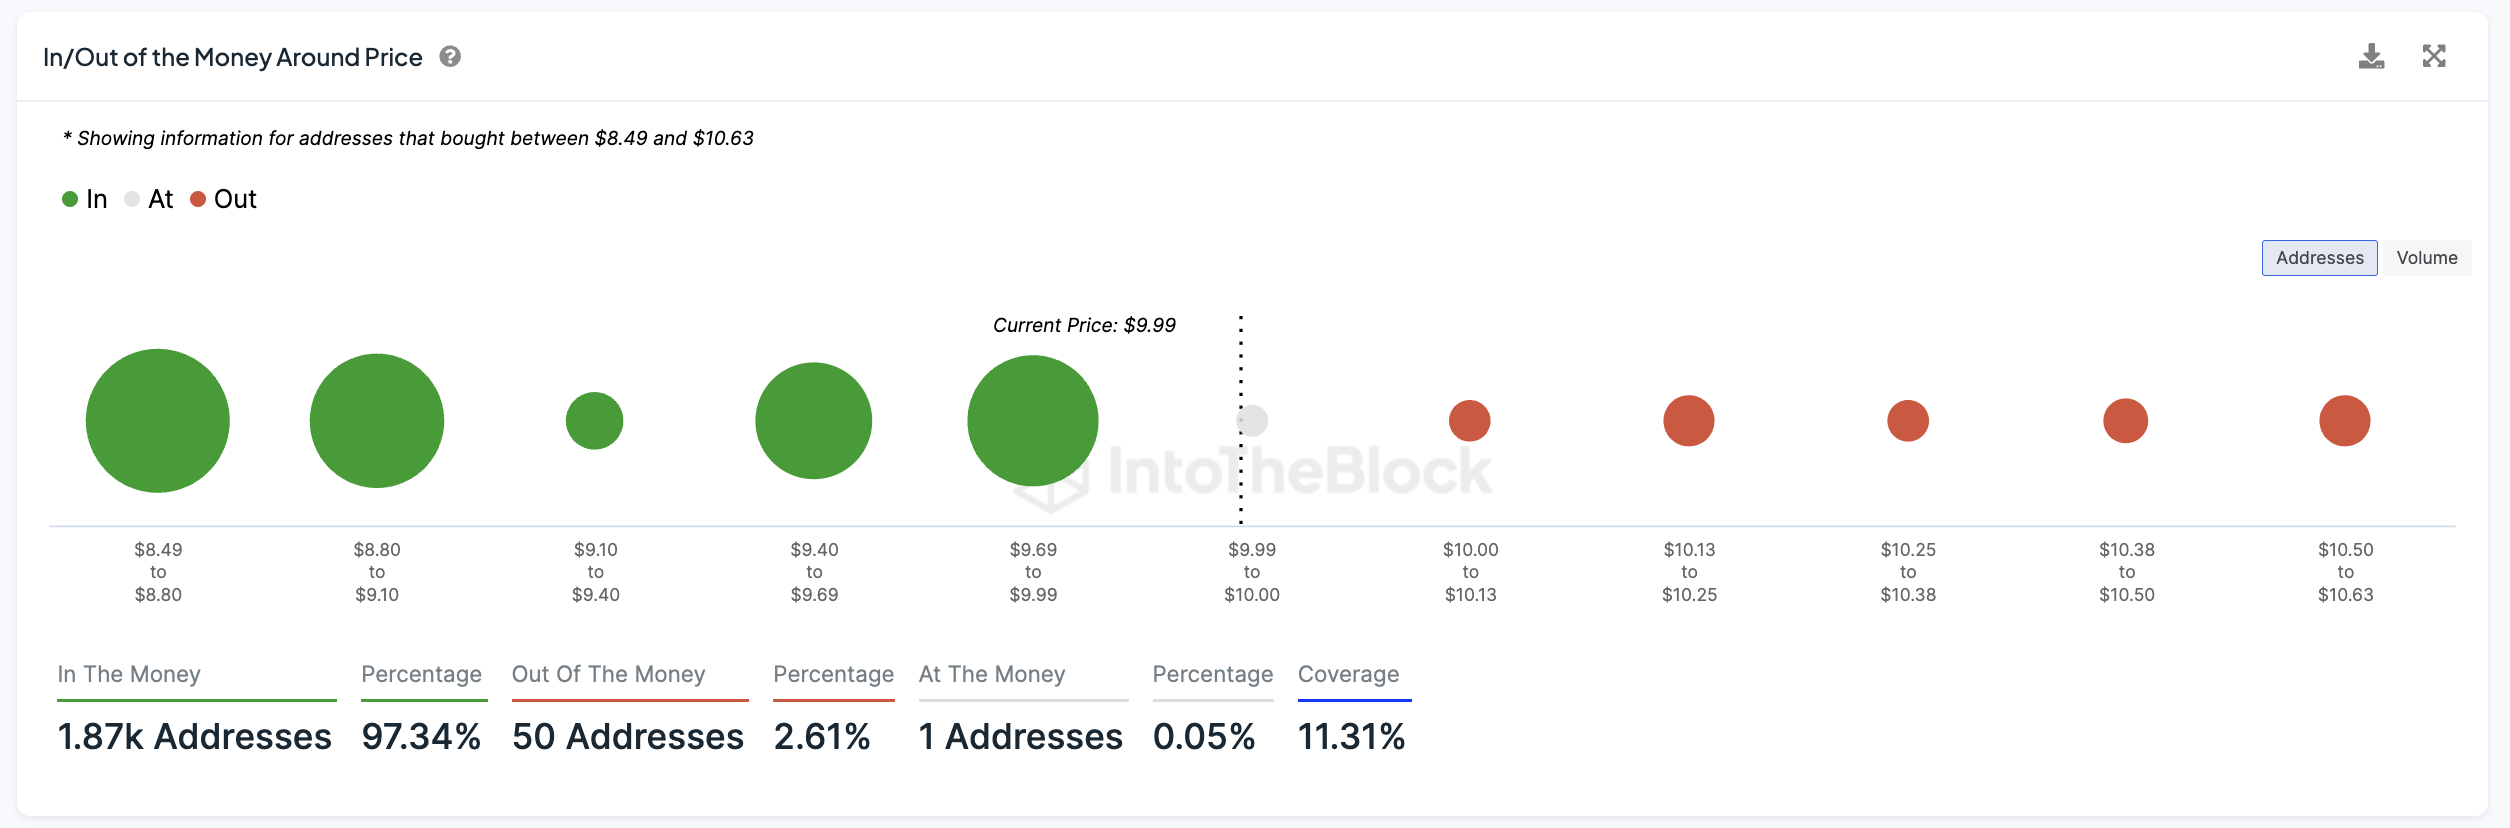Click the $10.50 to $10.63 red bubble
The height and width of the screenshot is (828, 2510).
coord(2345,421)
